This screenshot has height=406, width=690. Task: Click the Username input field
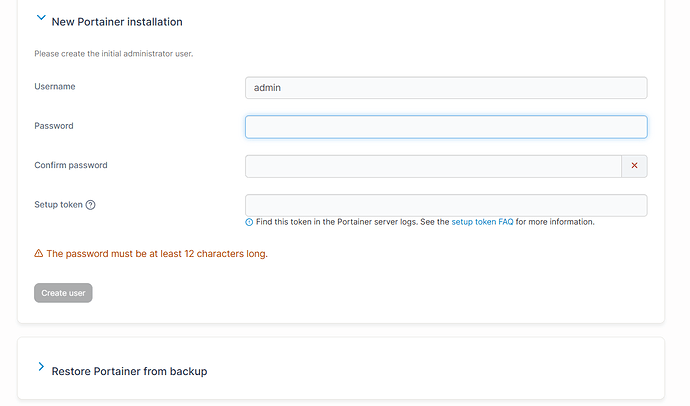446,88
